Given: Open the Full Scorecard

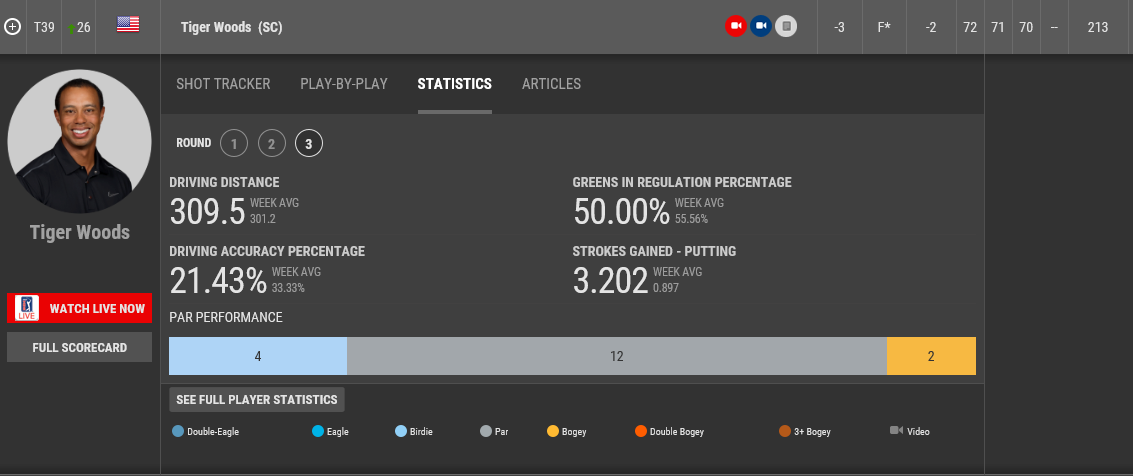Looking at the screenshot, I should pyautogui.click(x=79, y=347).
